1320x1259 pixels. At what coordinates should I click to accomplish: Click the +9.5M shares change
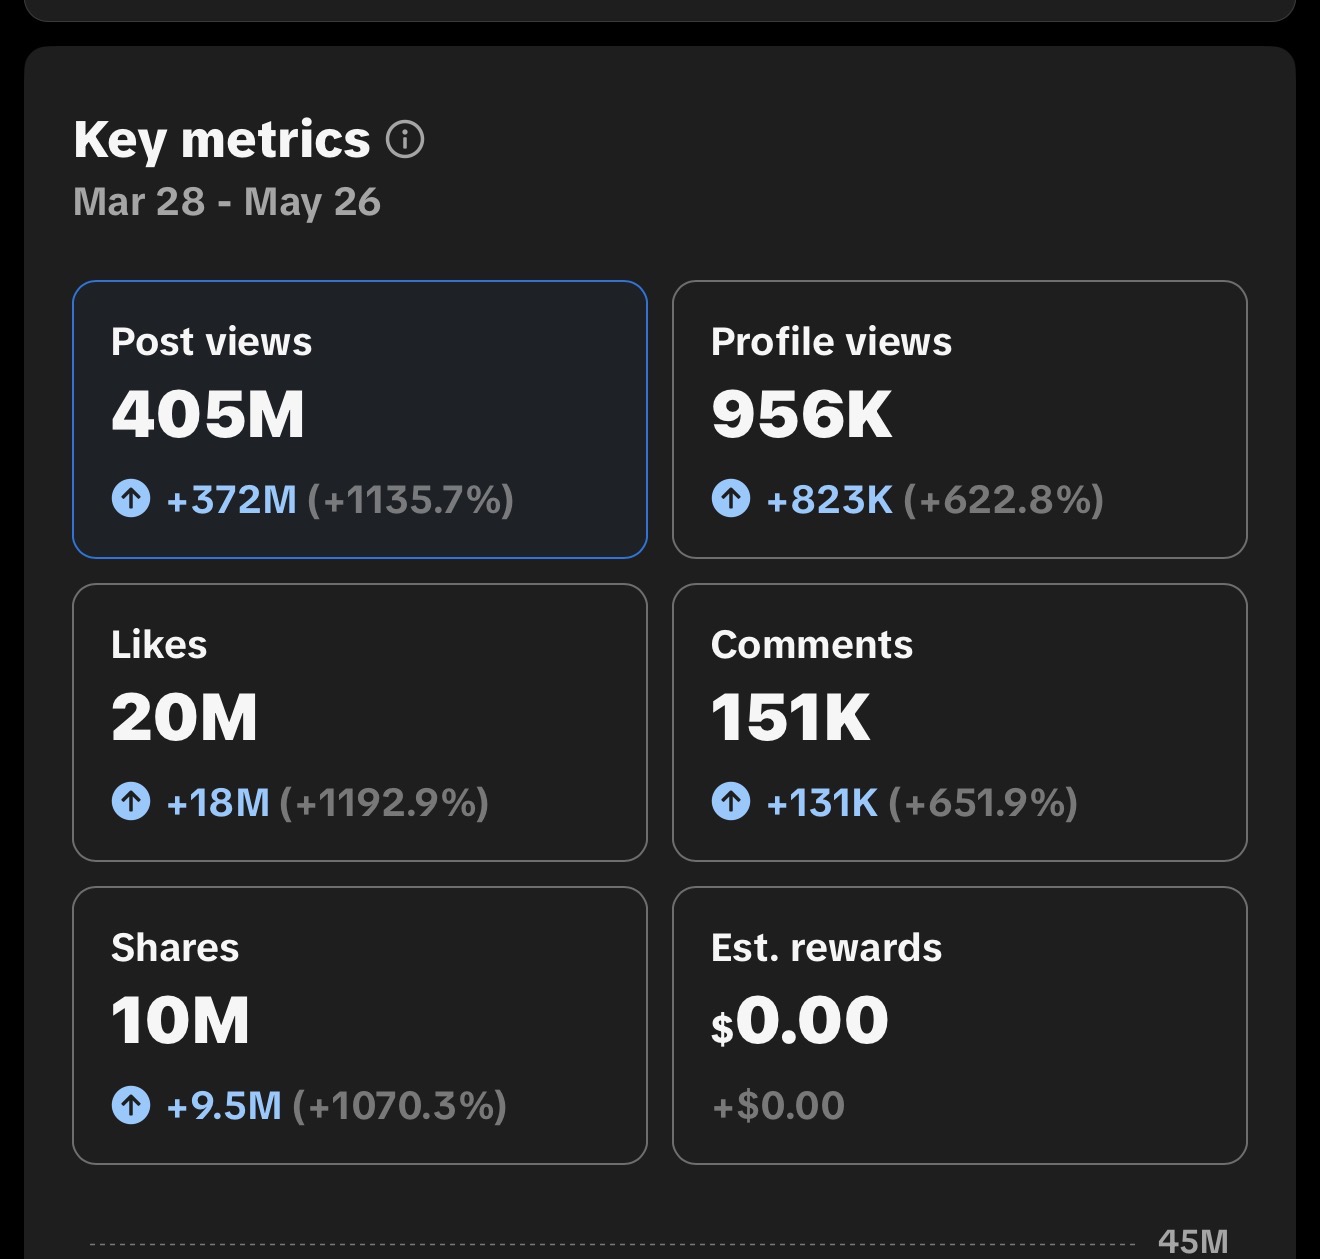pyautogui.click(x=224, y=1106)
